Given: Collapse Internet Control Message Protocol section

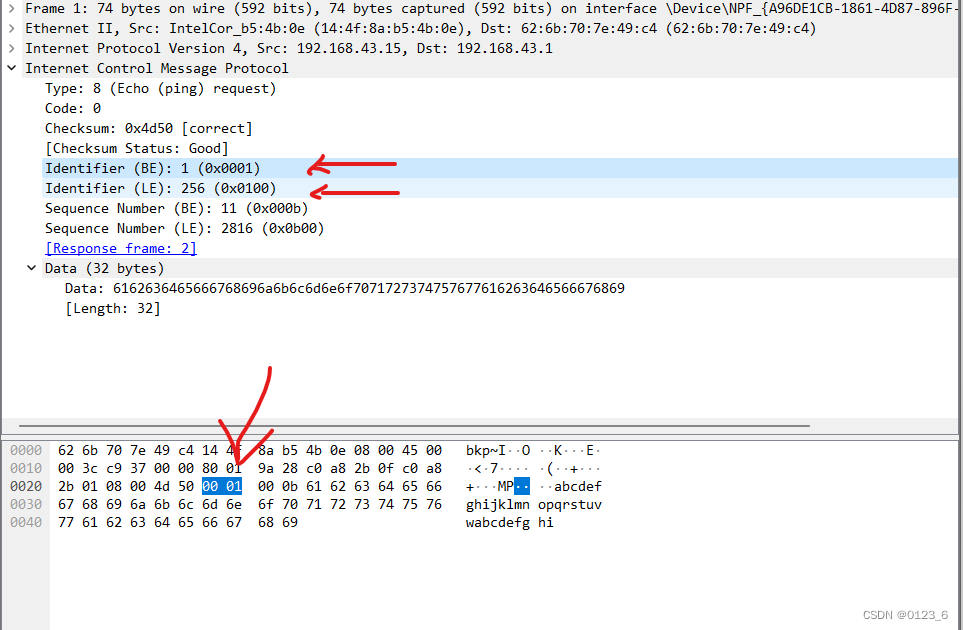Looking at the screenshot, I should tap(12, 68).
